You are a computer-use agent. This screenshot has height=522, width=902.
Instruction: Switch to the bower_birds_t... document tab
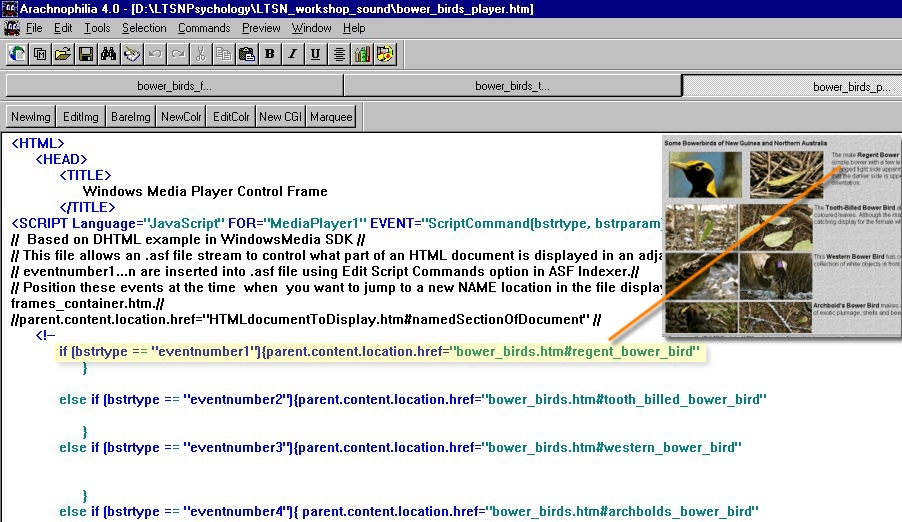(x=512, y=86)
